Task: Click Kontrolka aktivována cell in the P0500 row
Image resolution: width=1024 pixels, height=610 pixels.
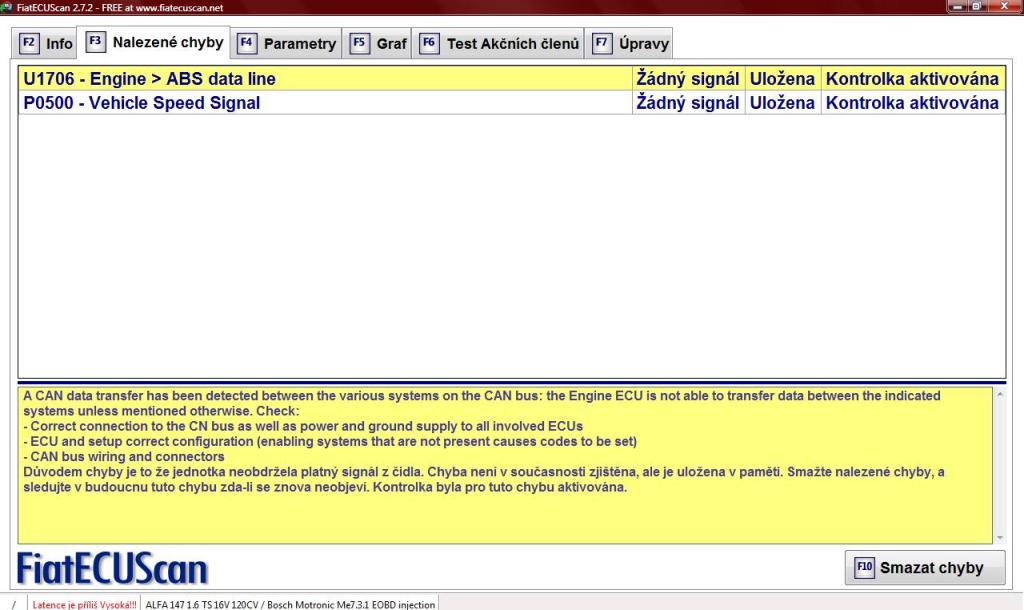Action: 911,102
